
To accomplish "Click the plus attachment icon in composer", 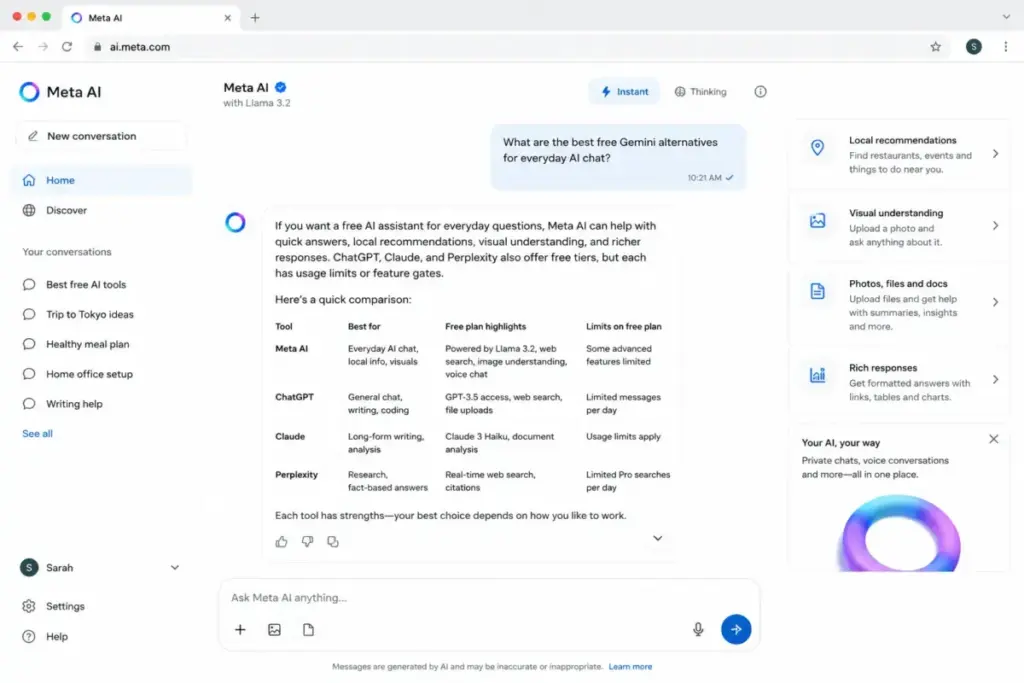I will pos(240,629).
